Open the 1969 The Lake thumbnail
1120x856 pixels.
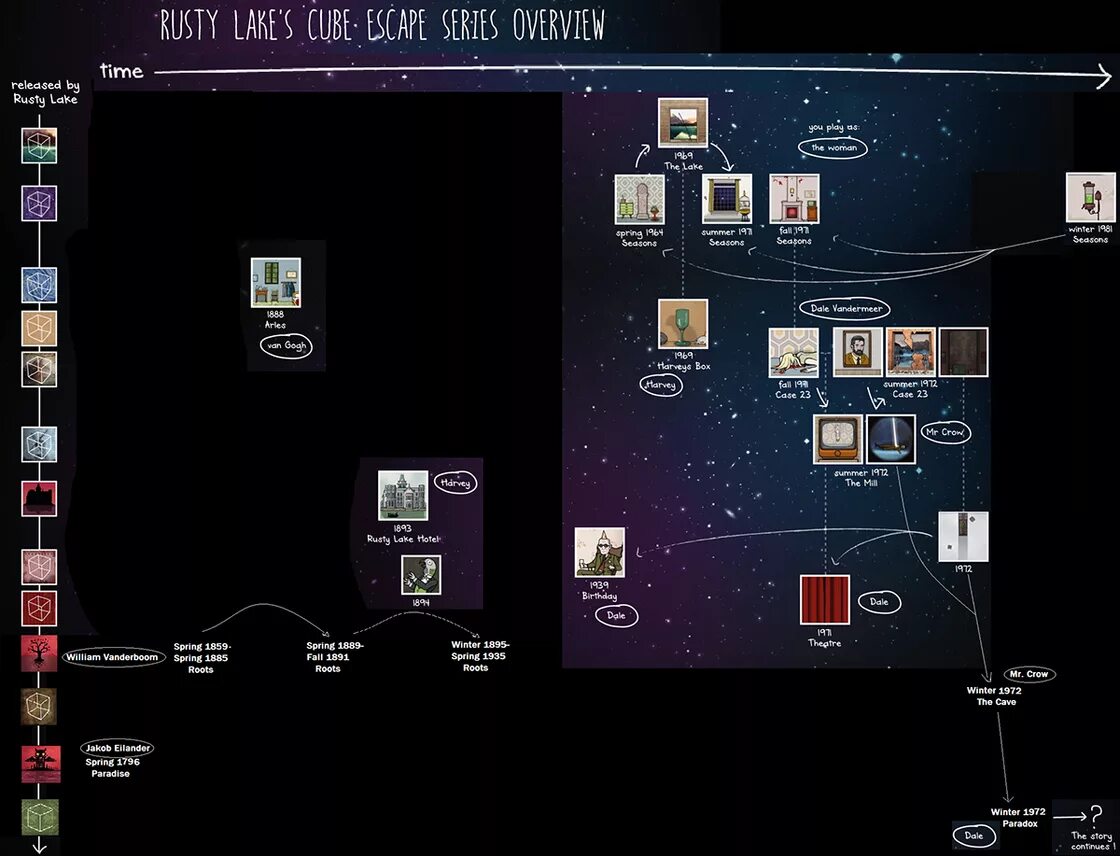(x=683, y=123)
